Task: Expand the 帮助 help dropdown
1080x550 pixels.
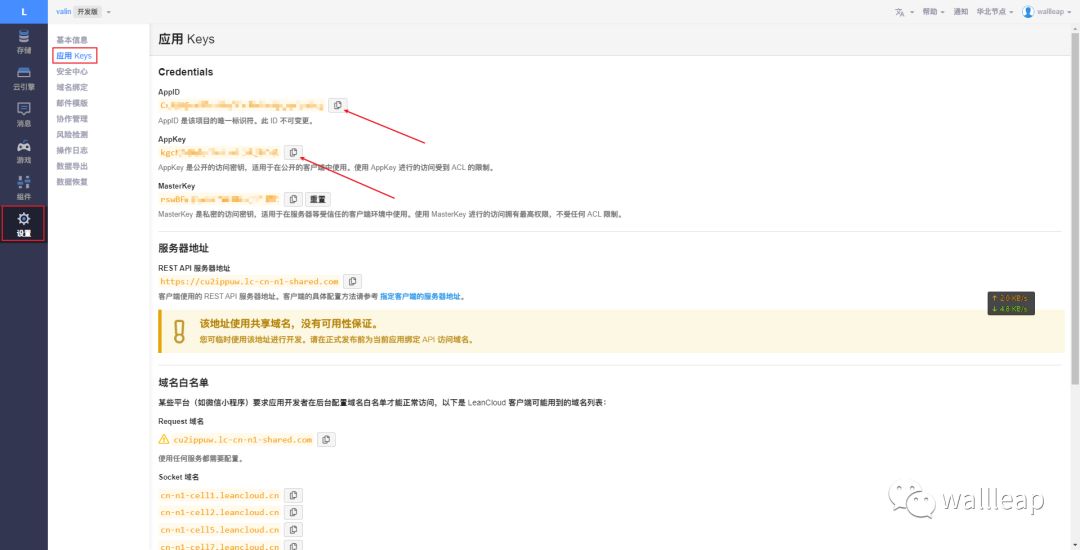Action: 933,12
